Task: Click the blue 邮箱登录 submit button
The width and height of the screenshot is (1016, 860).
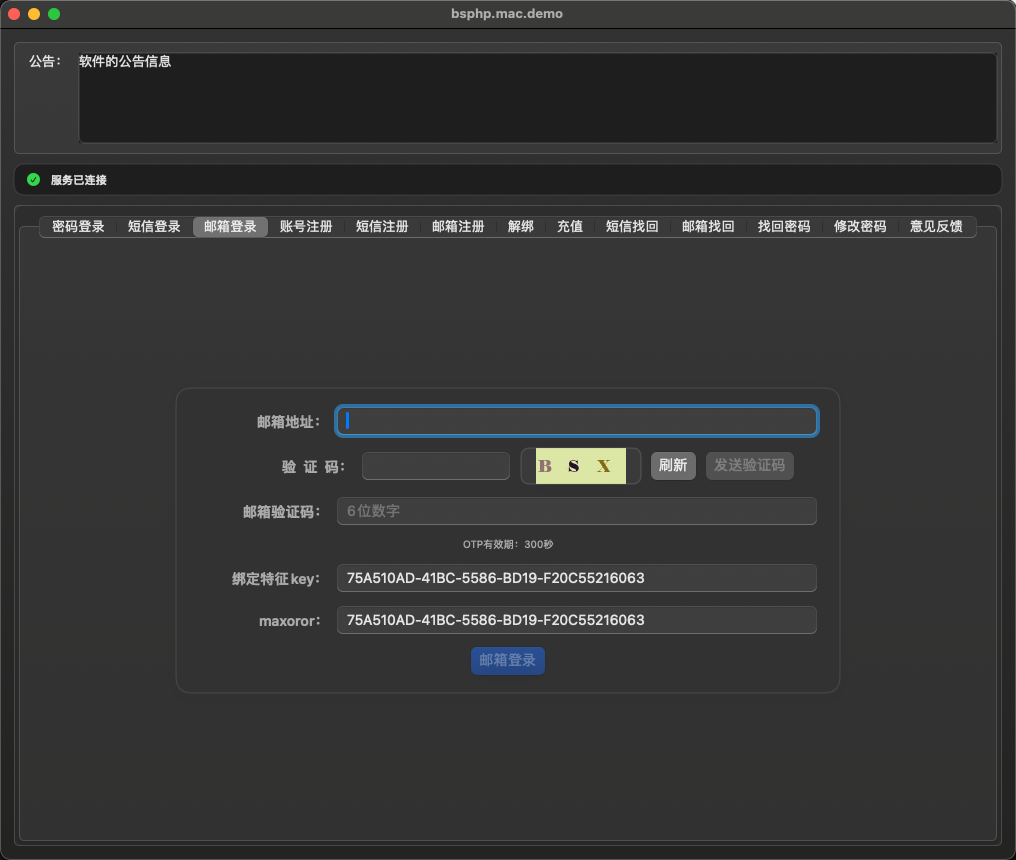Action: 508,661
